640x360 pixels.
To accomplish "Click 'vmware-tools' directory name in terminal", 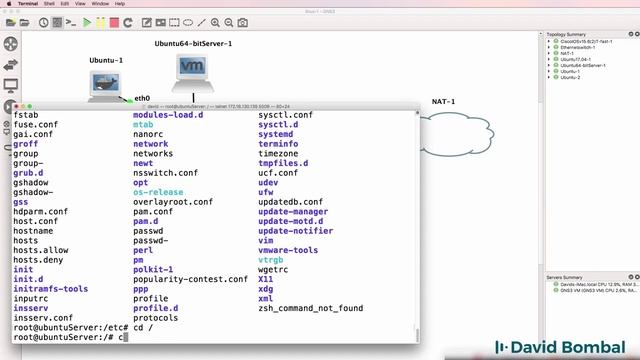I will tap(288, 250).
